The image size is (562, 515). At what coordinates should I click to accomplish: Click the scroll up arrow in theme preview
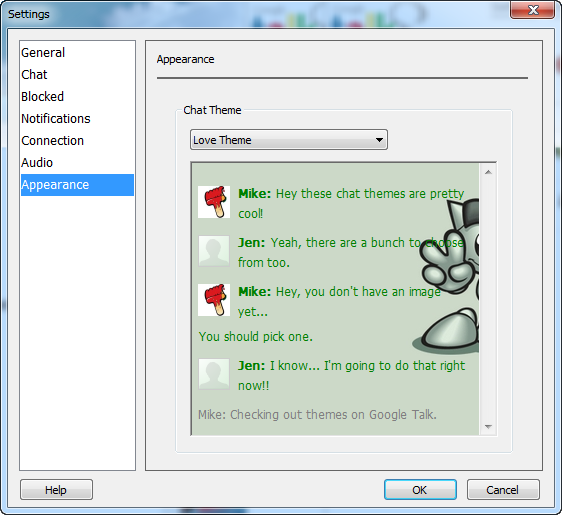click(x=488, y=172)
